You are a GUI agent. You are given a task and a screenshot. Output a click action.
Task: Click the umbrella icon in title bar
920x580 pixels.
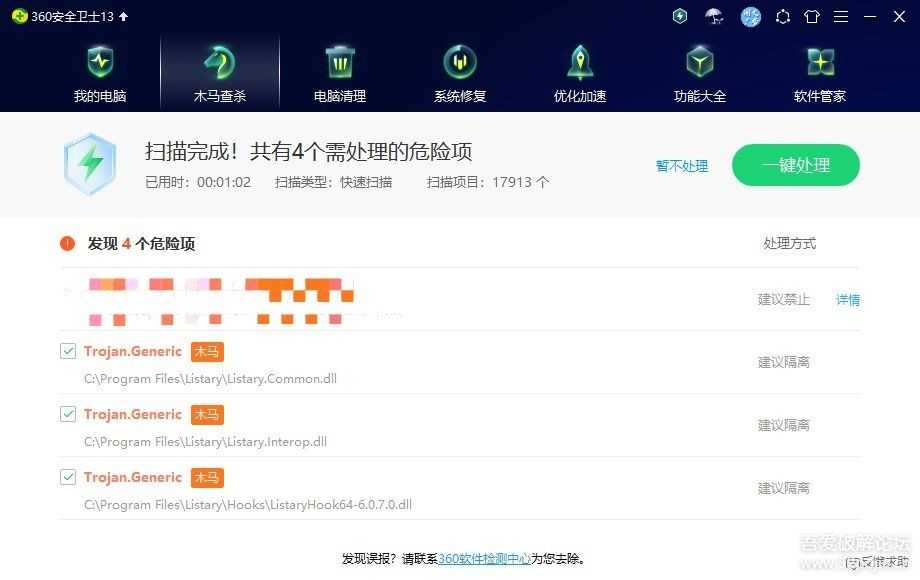click(x=714, y=17)
